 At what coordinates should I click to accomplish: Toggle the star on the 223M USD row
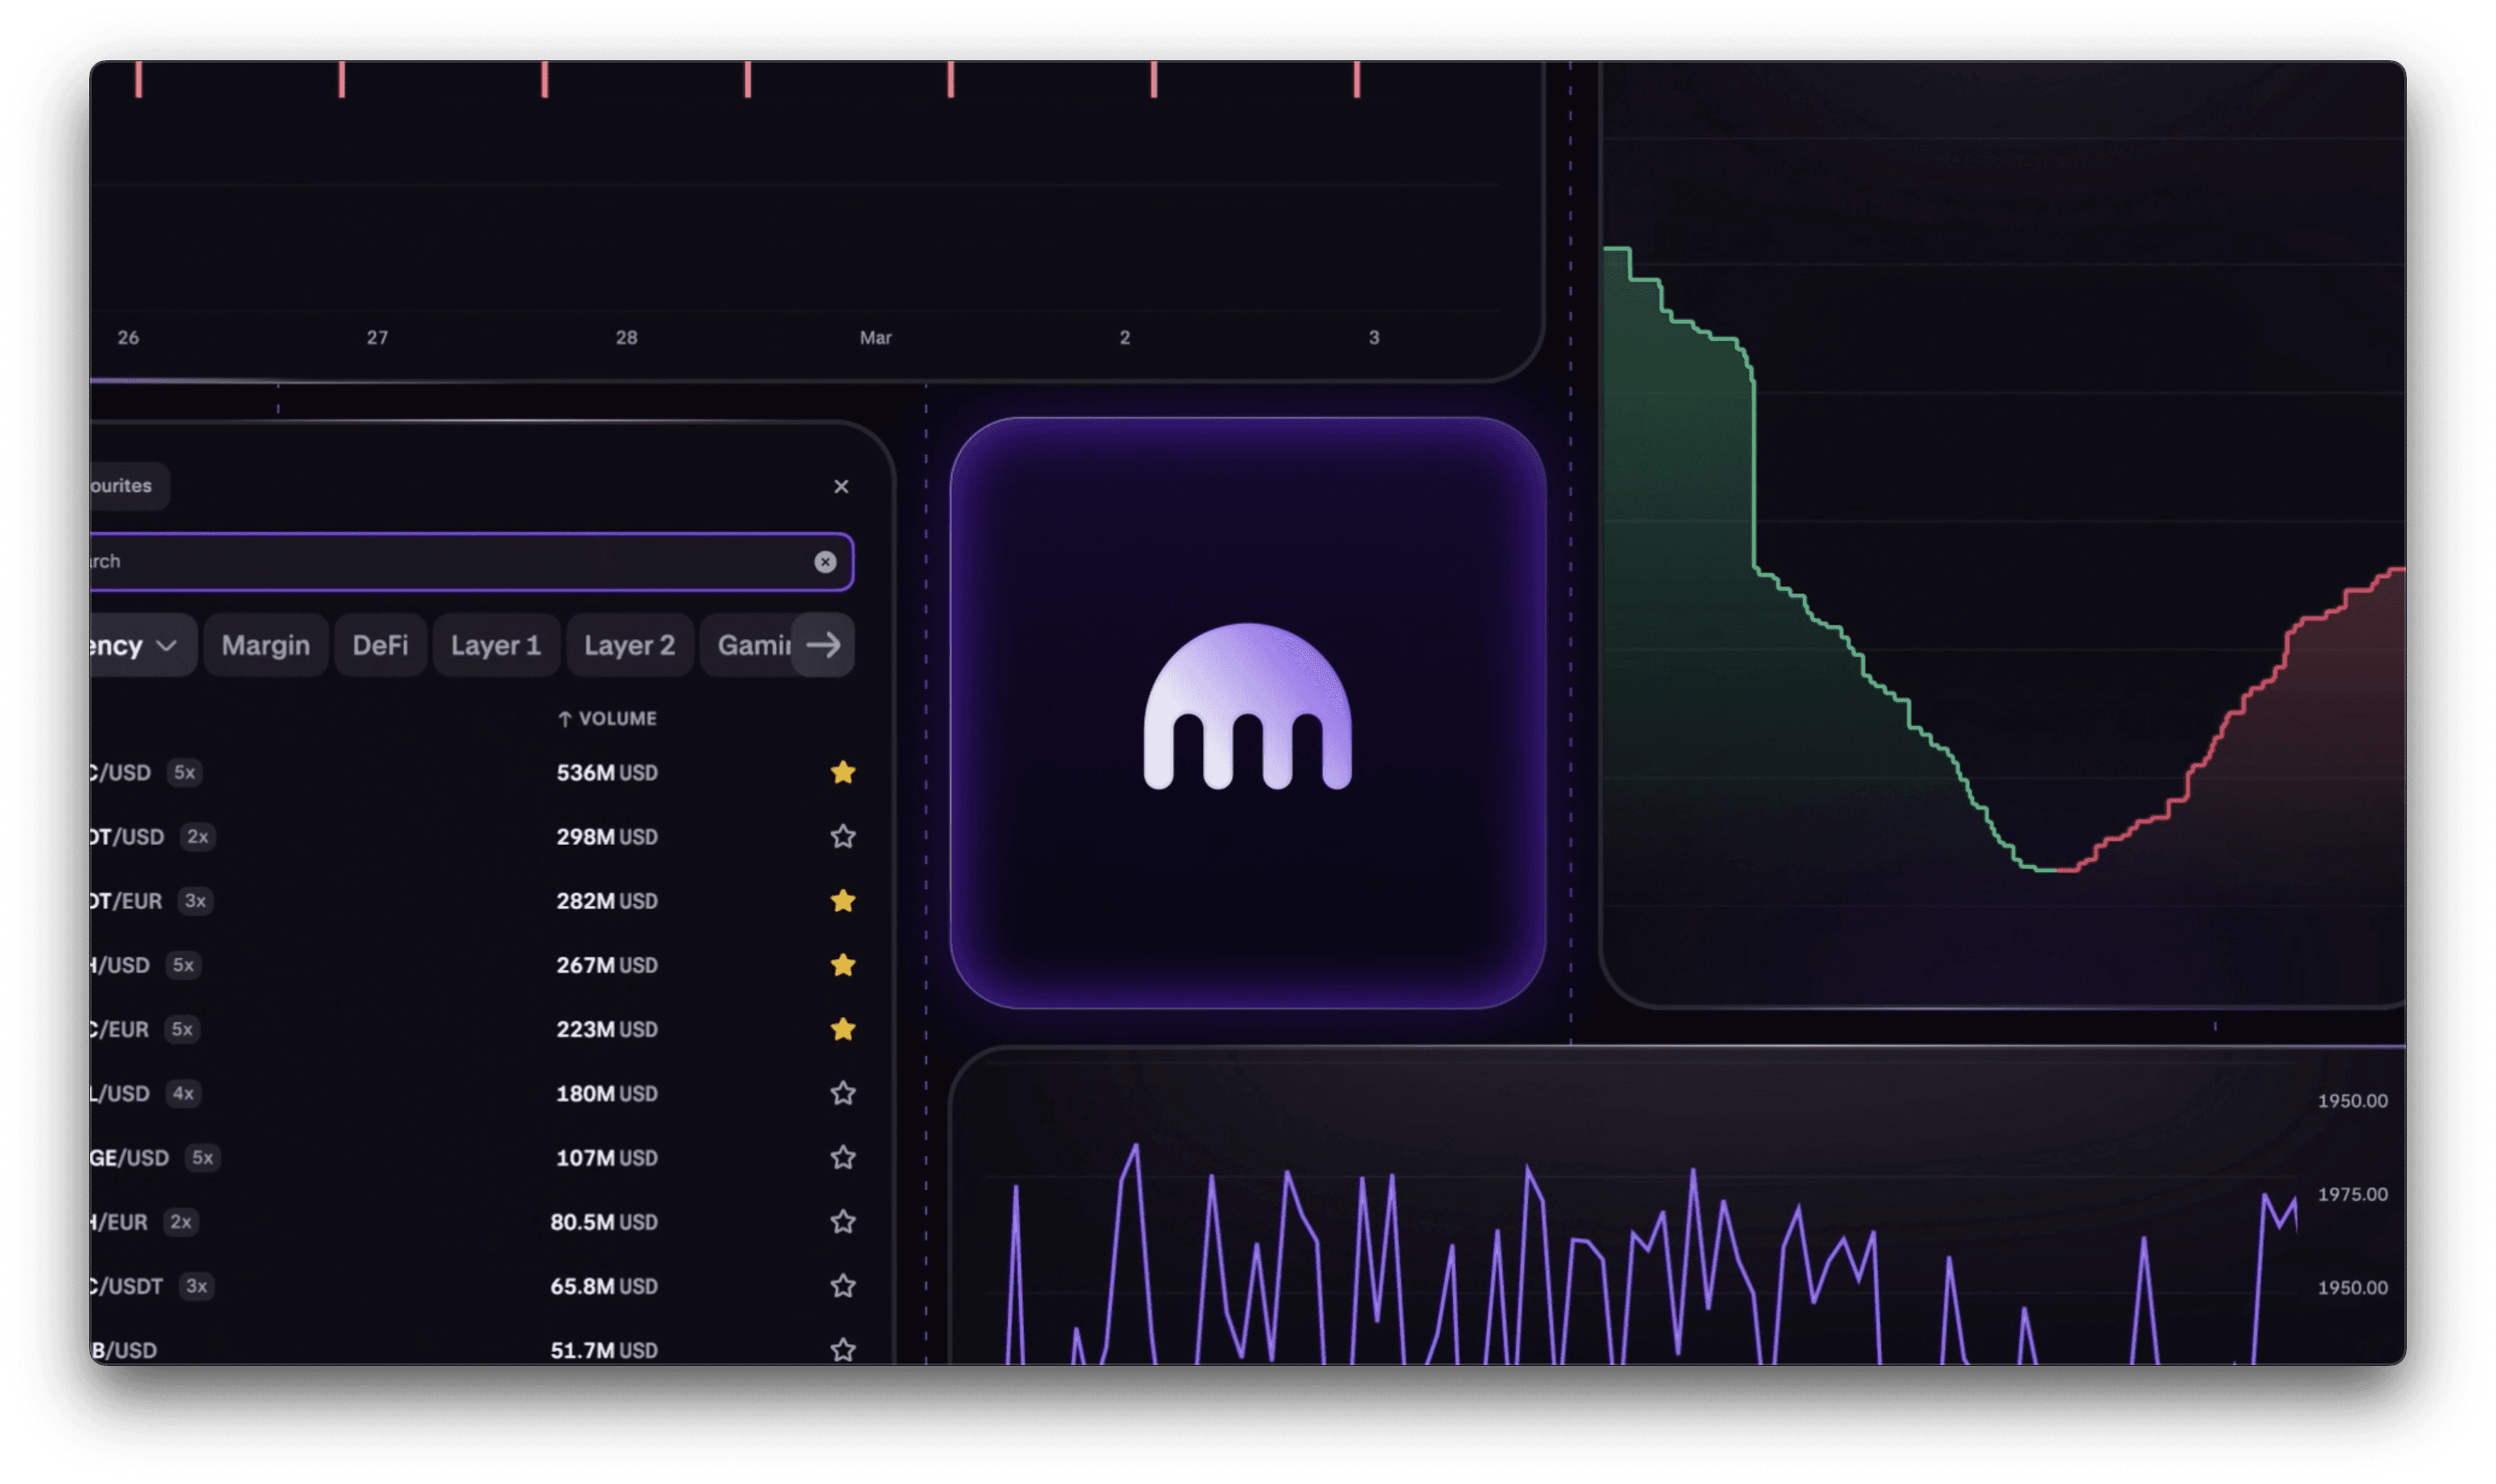(843, 1029)
